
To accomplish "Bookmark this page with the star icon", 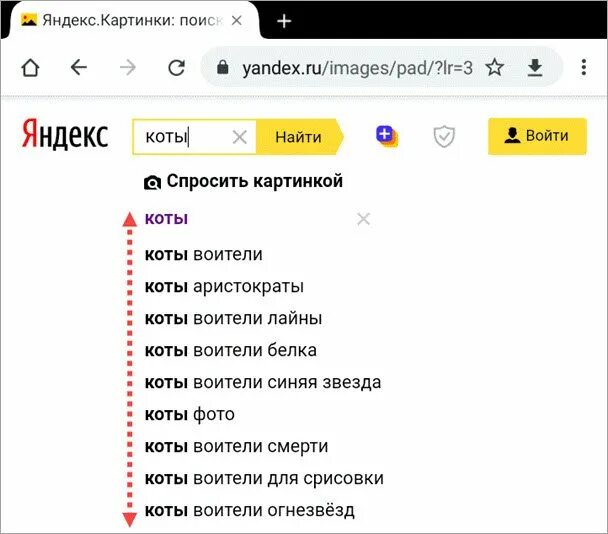I will 495,67.
